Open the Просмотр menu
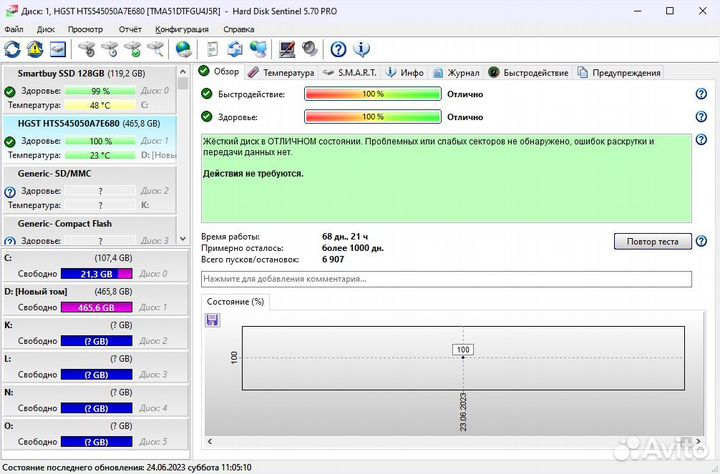The height and width of the screenshot is (474, 720). pyautogui.click(x=85, y=29)
